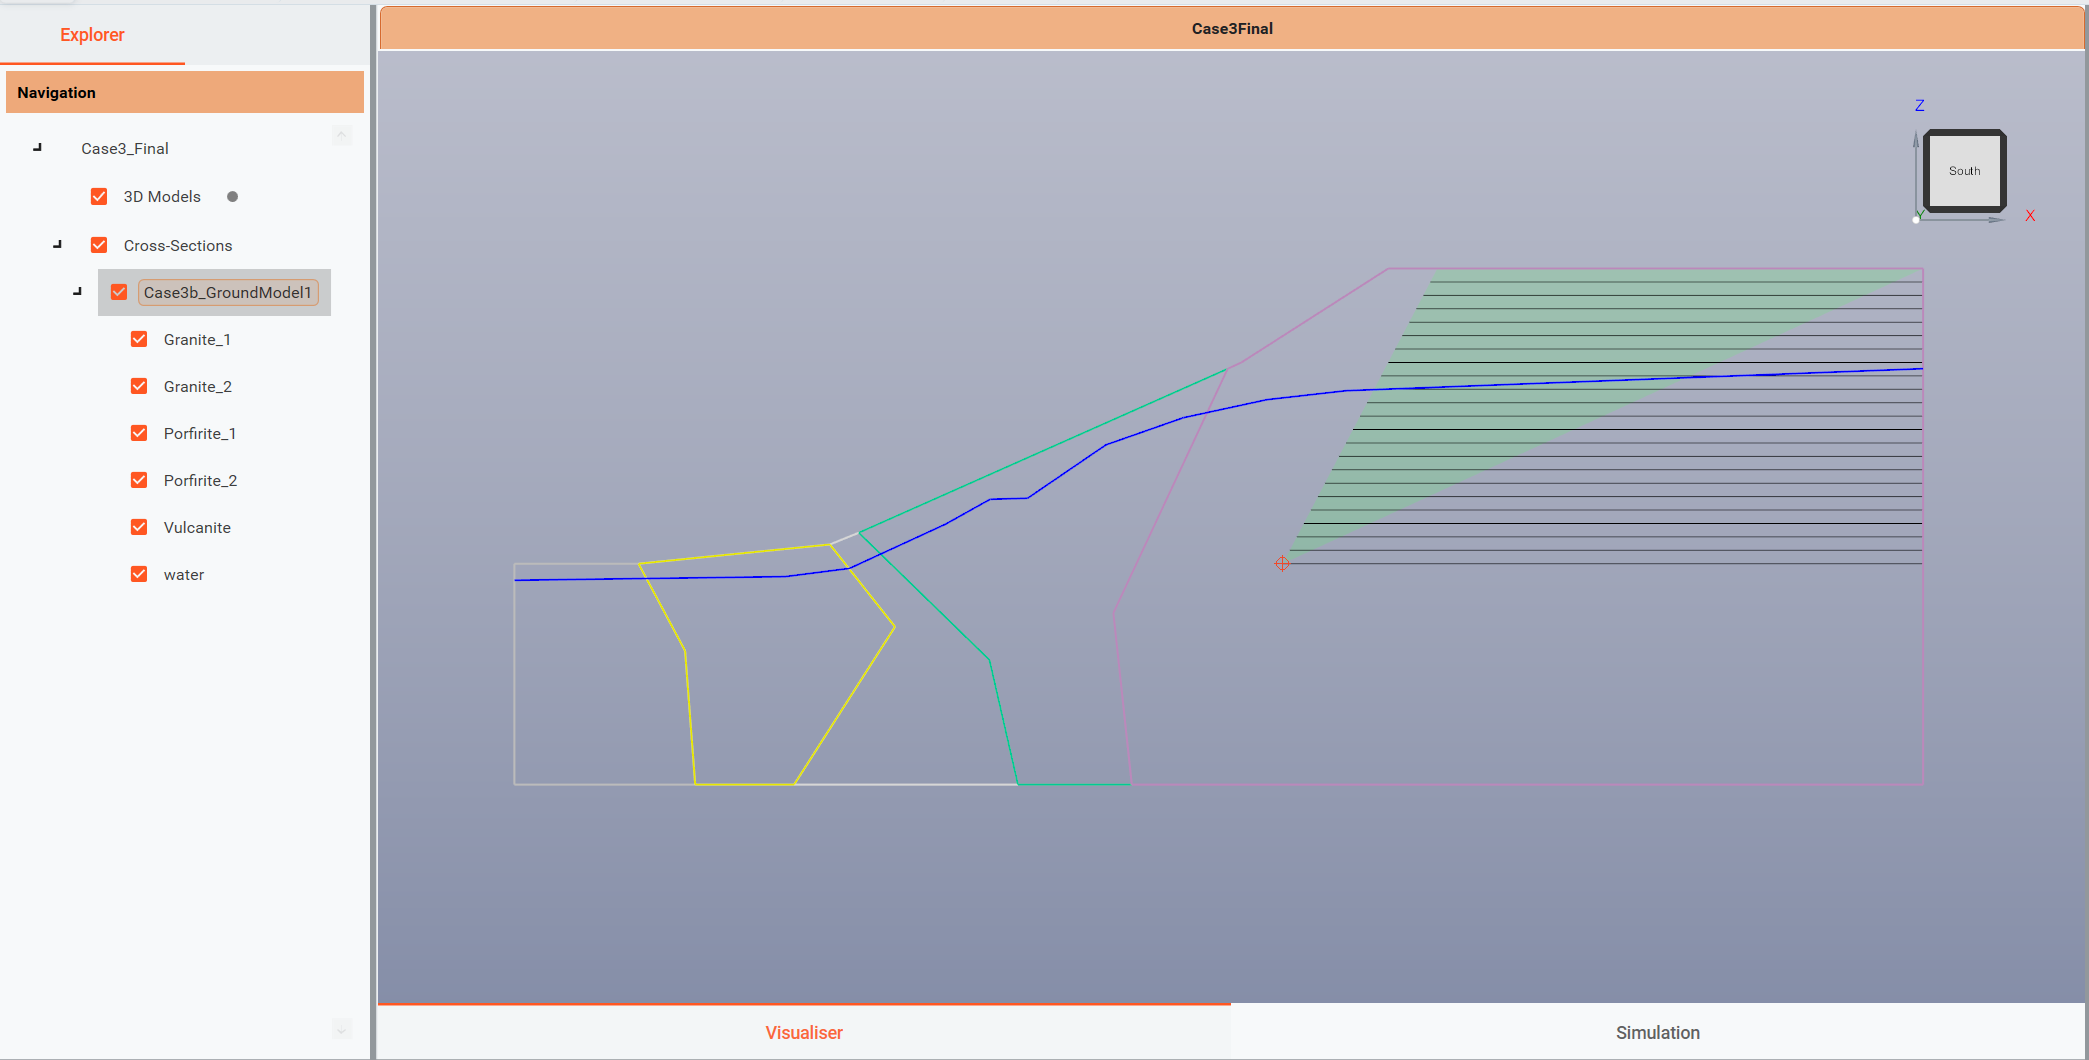Image resolution: width=2089 pixels, height=1060 pixels.
Task: Select the Vulcanite label
Action: [x=197, y=528]
